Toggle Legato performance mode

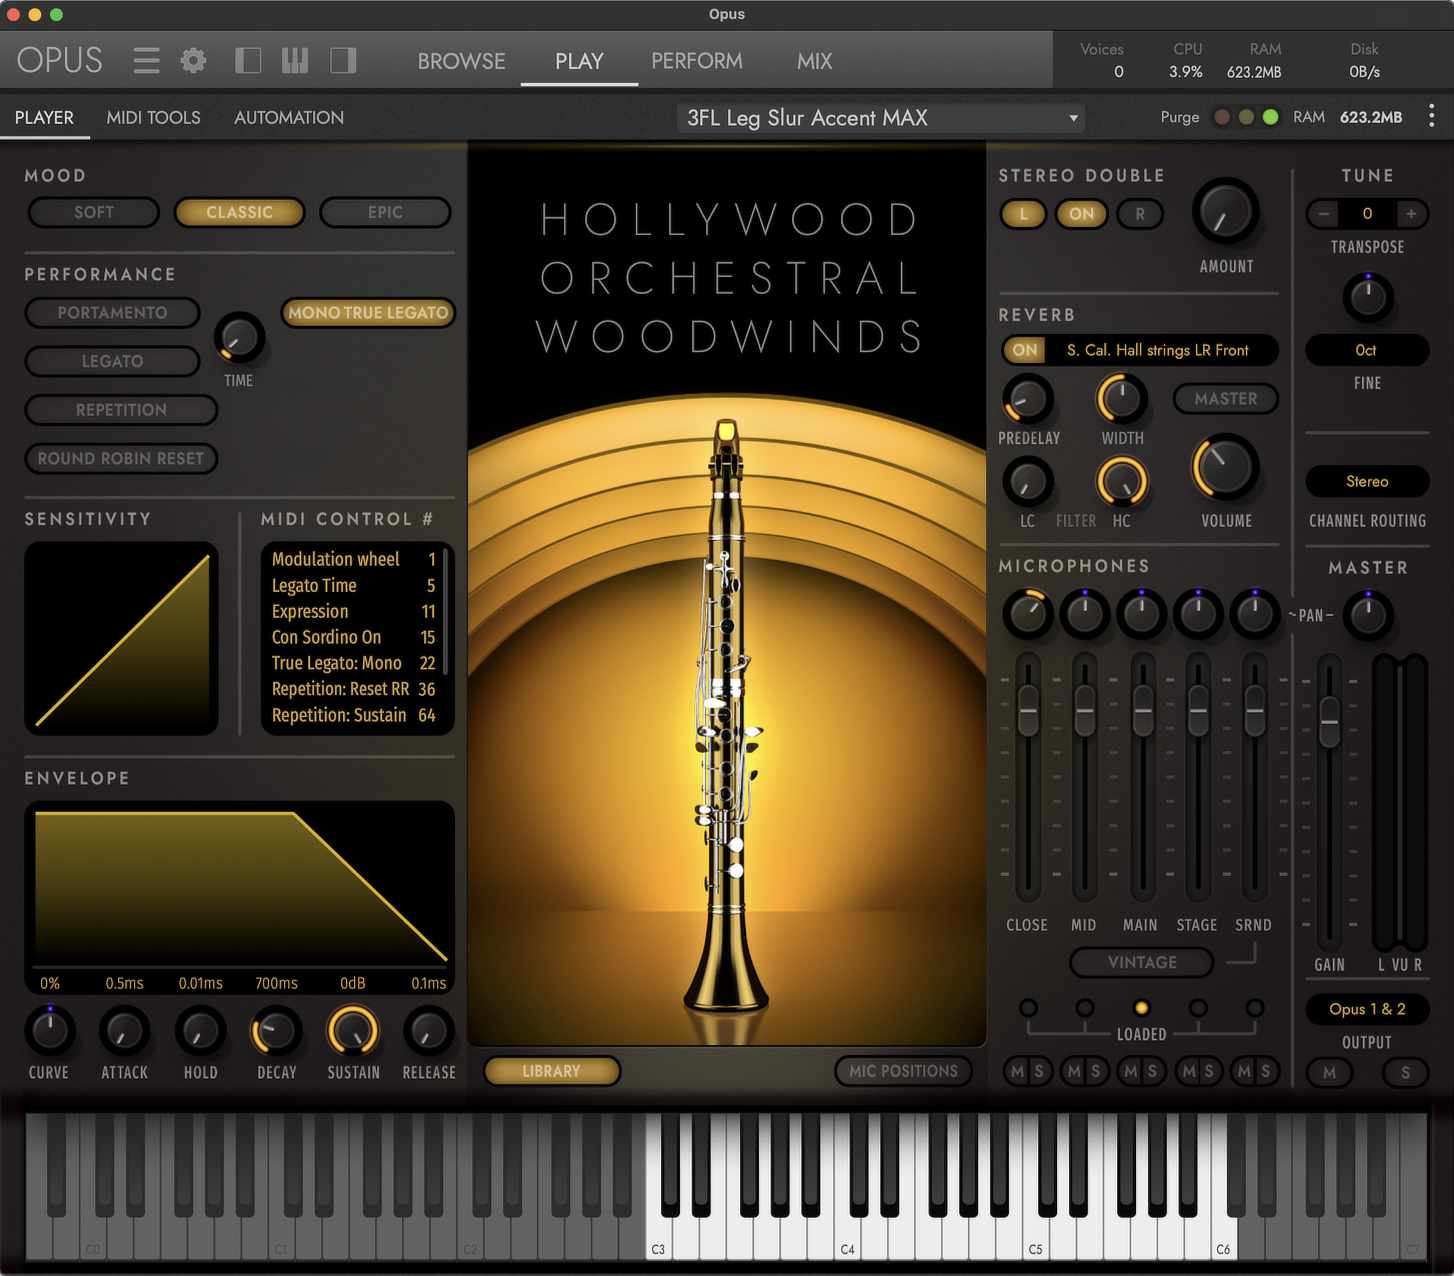tap(112, 361)
